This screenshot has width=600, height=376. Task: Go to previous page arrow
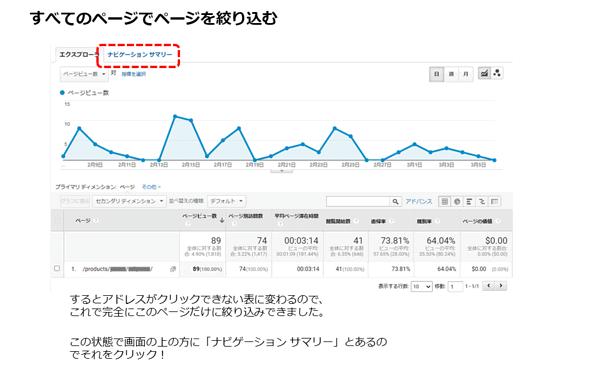(x=488, y=285)
